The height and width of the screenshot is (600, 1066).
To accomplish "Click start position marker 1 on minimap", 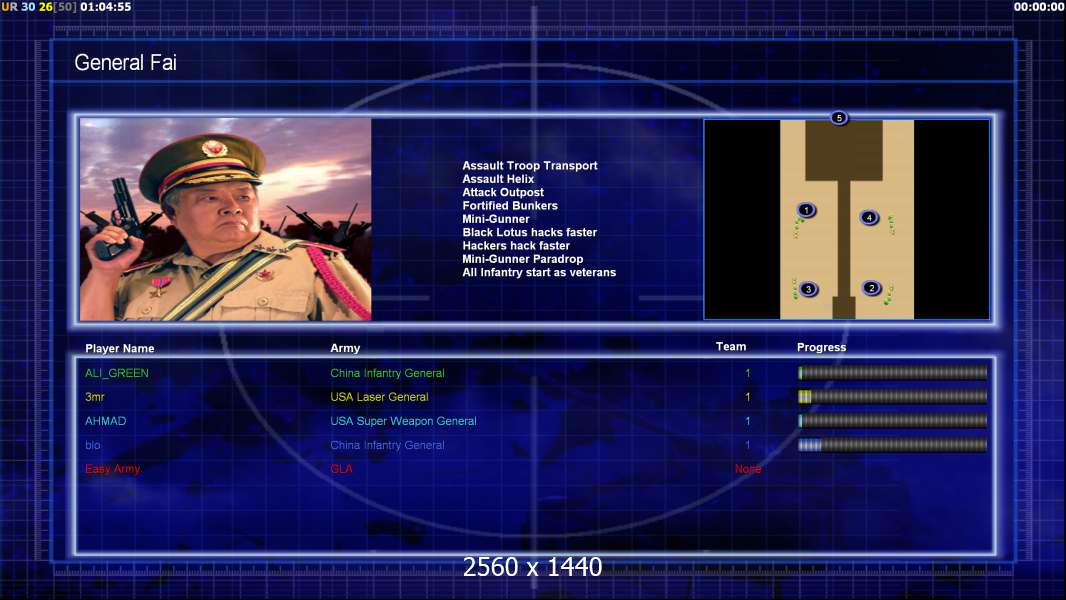I will (806, 210).
